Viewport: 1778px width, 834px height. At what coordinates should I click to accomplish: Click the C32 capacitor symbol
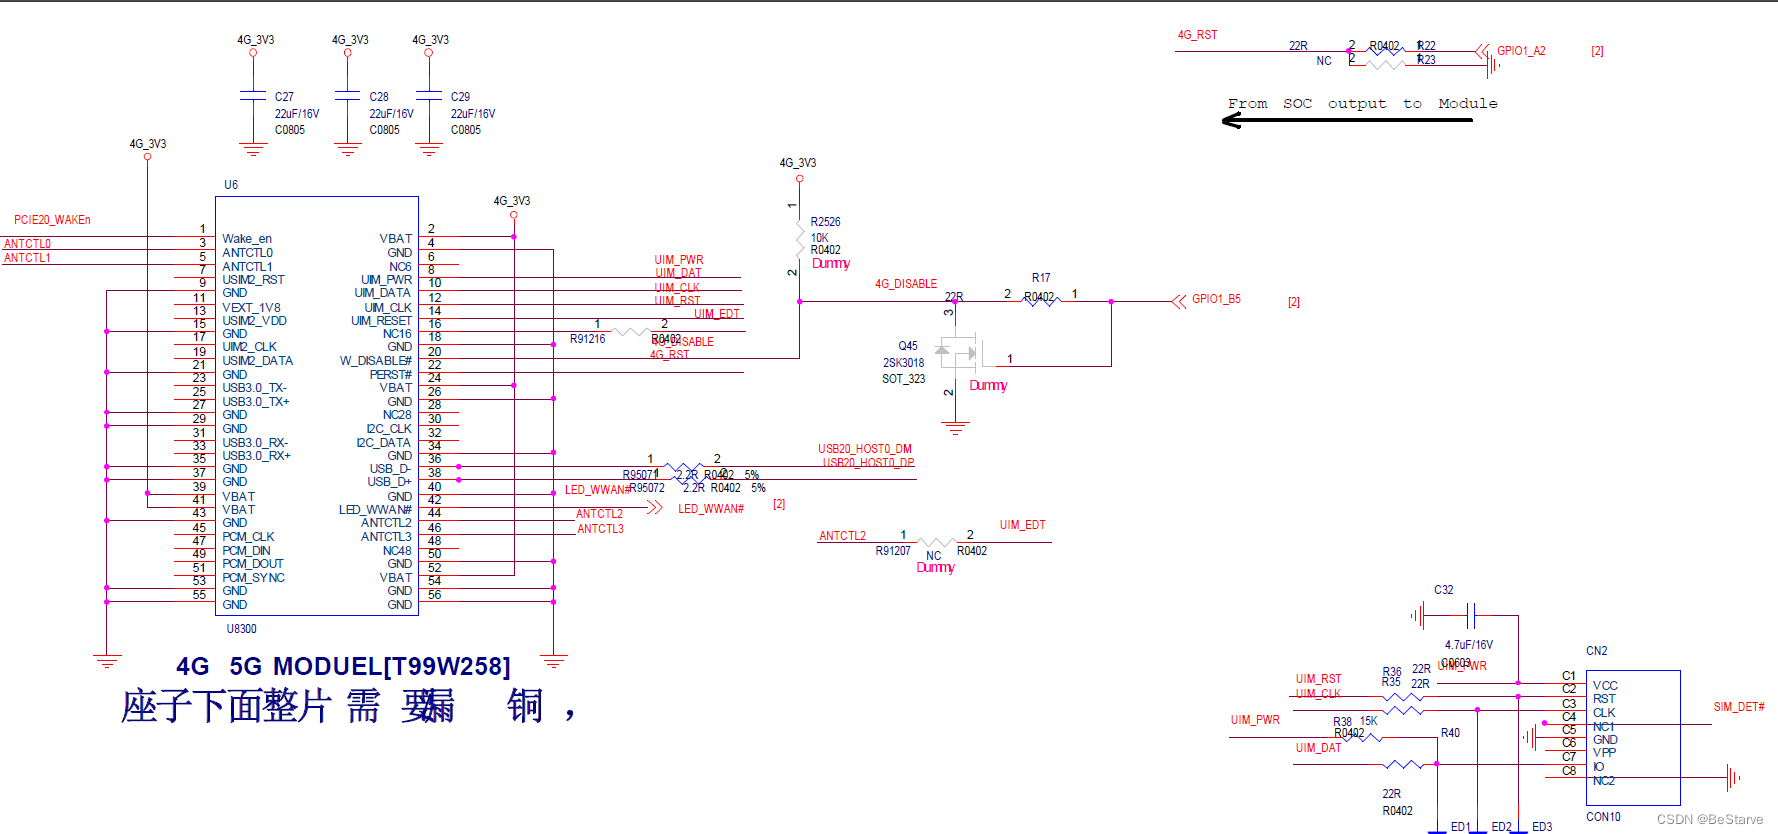click(x=1471, y=615)
